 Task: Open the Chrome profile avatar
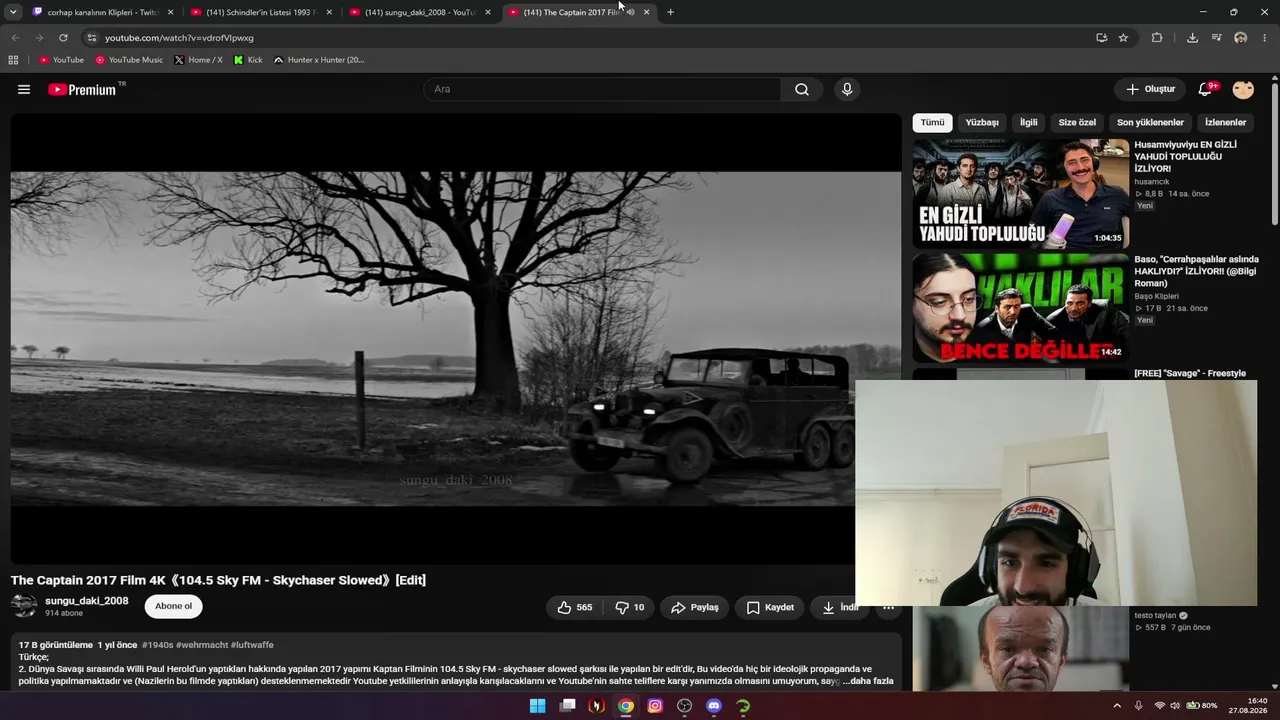coord(1240,38)
